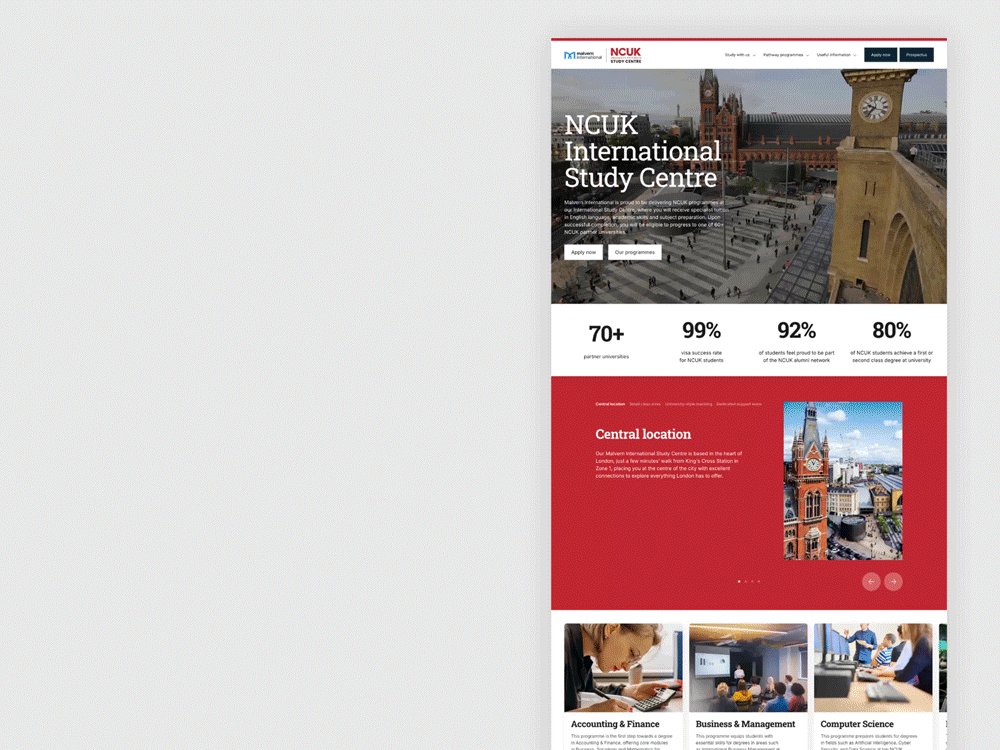Select the third carousel pagination dot
Screen dimensions: 1000x750
pos(752,582)
